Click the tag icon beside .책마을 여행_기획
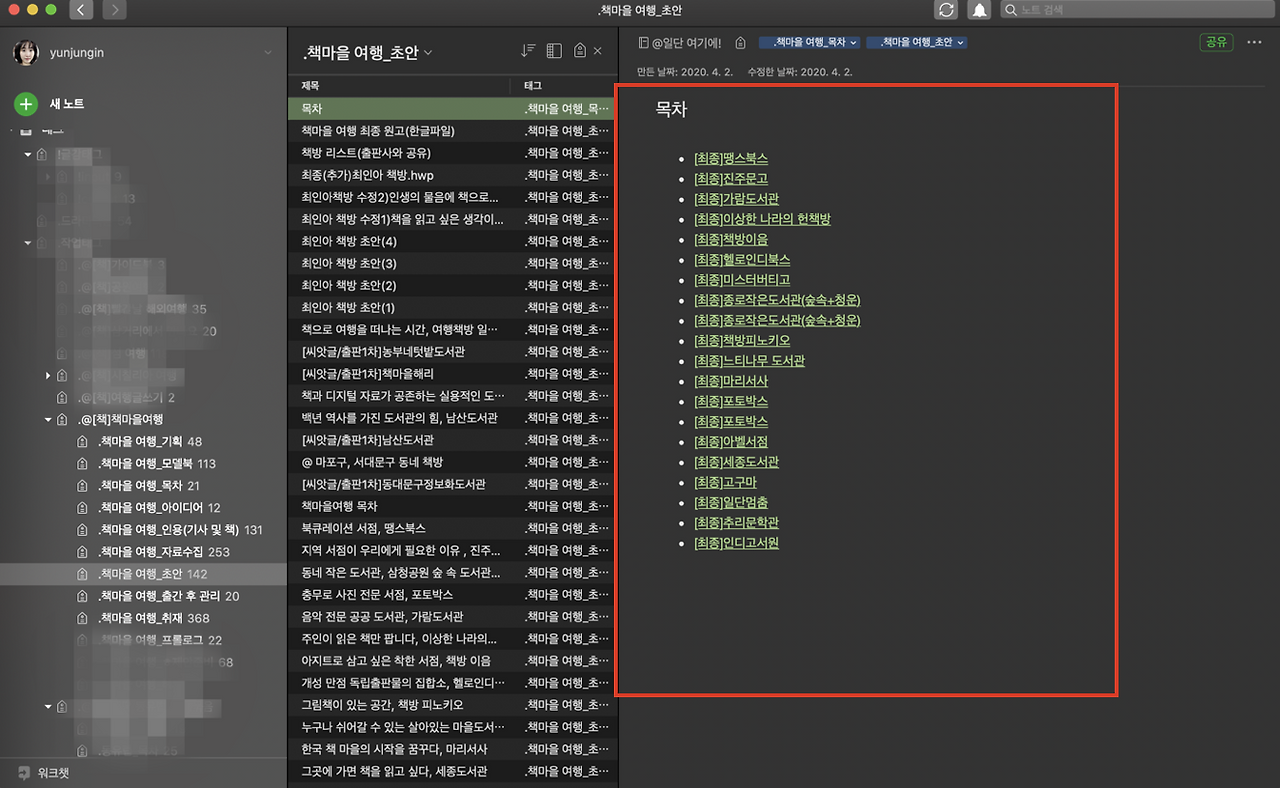Screen dimensions: 1280x788 pyautogui.click(x=83, y=441)
